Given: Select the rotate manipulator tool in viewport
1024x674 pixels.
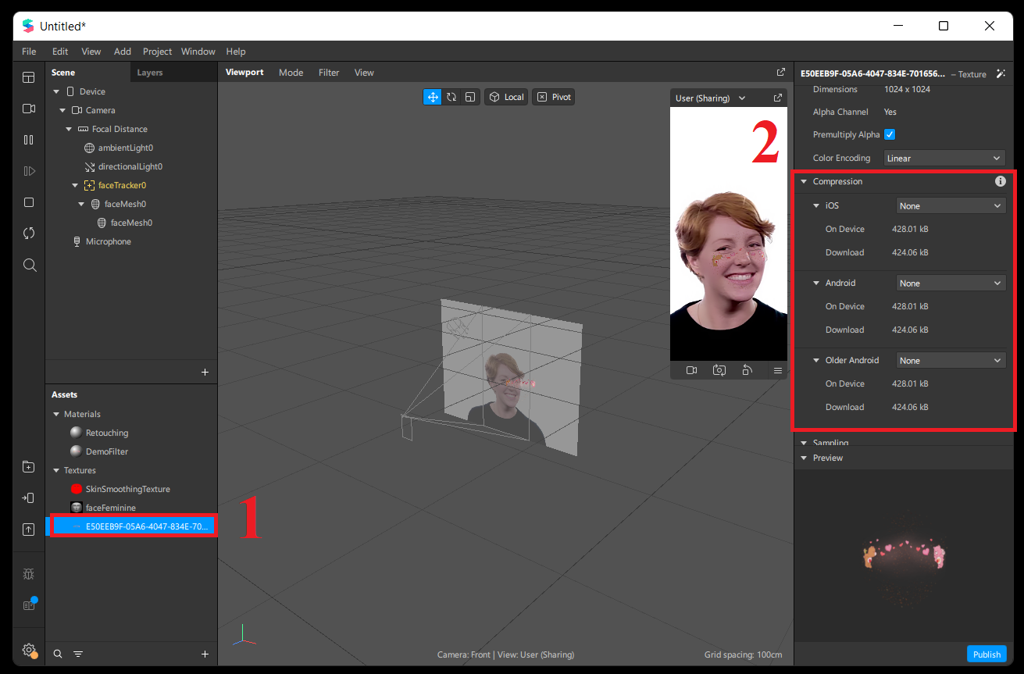Looking at the screenshot, I should (x=451, y=97).
